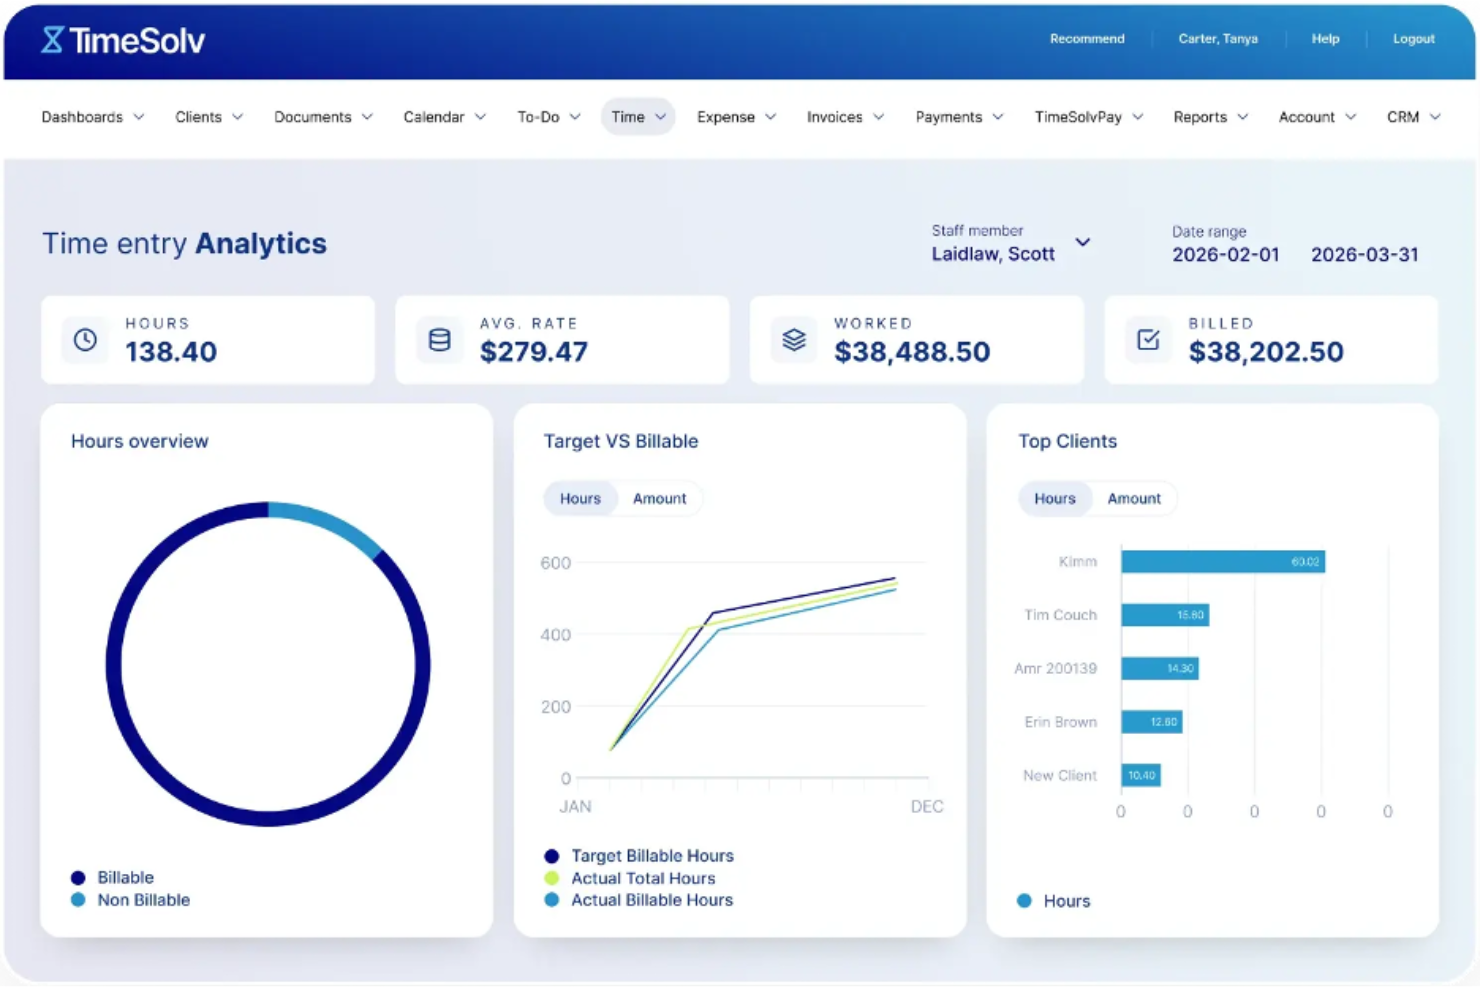The height and width of the screenshot is (987, 1480).
Task: Click the Logout link
Action: pos(1413,39)
